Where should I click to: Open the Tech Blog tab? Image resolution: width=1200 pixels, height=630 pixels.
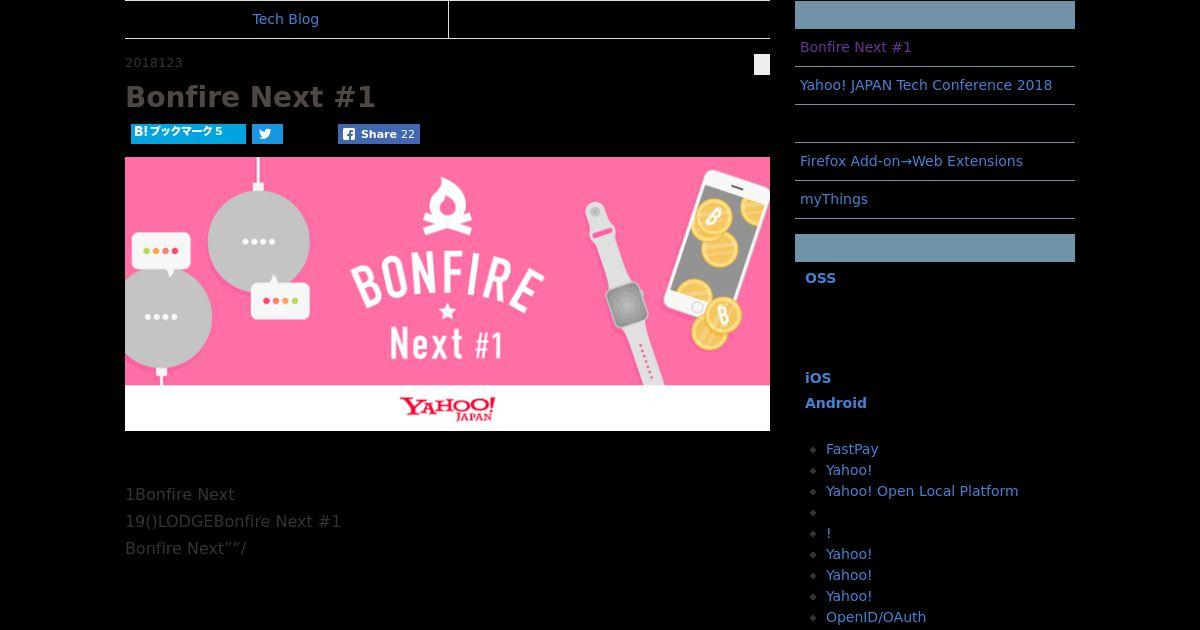[286, 19]
